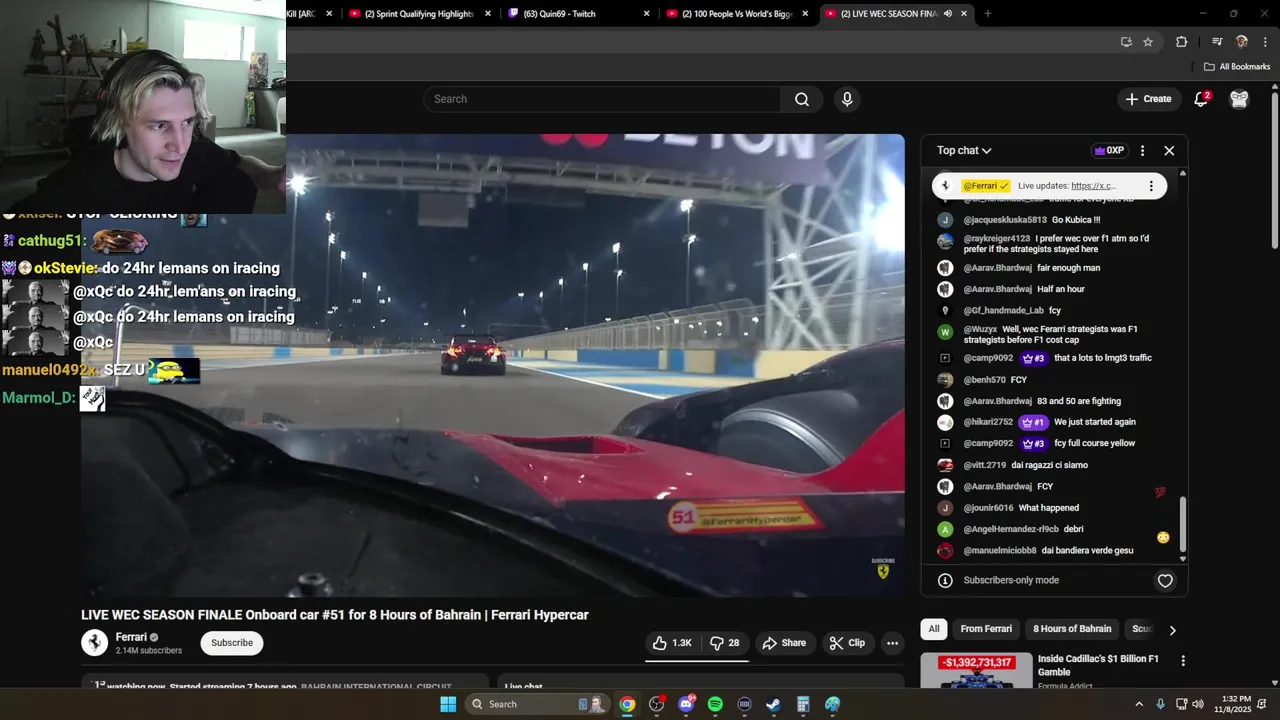Click the taskbar microphone icon
Image resolution: width=1280 pixels, height=720 pixels.
click(1160, 704)
